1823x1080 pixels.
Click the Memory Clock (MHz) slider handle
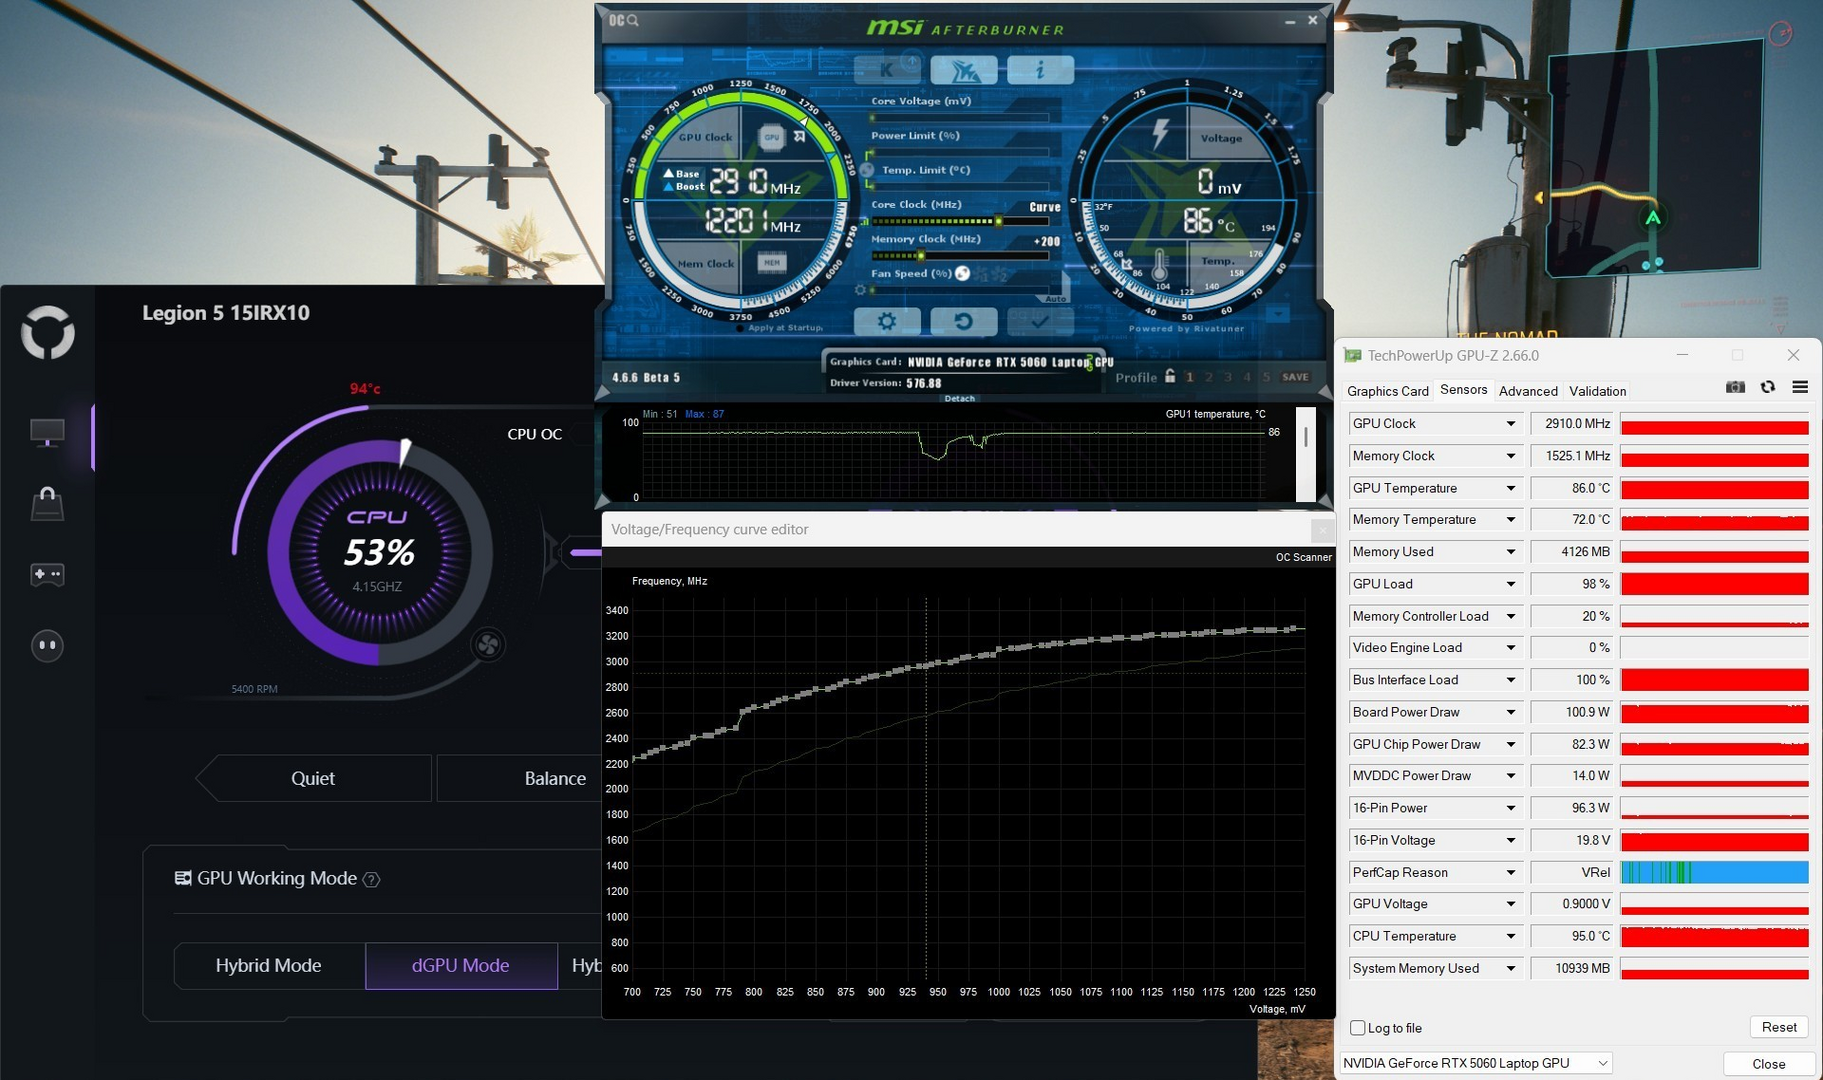pyautogui.click(x=921, y=256)
